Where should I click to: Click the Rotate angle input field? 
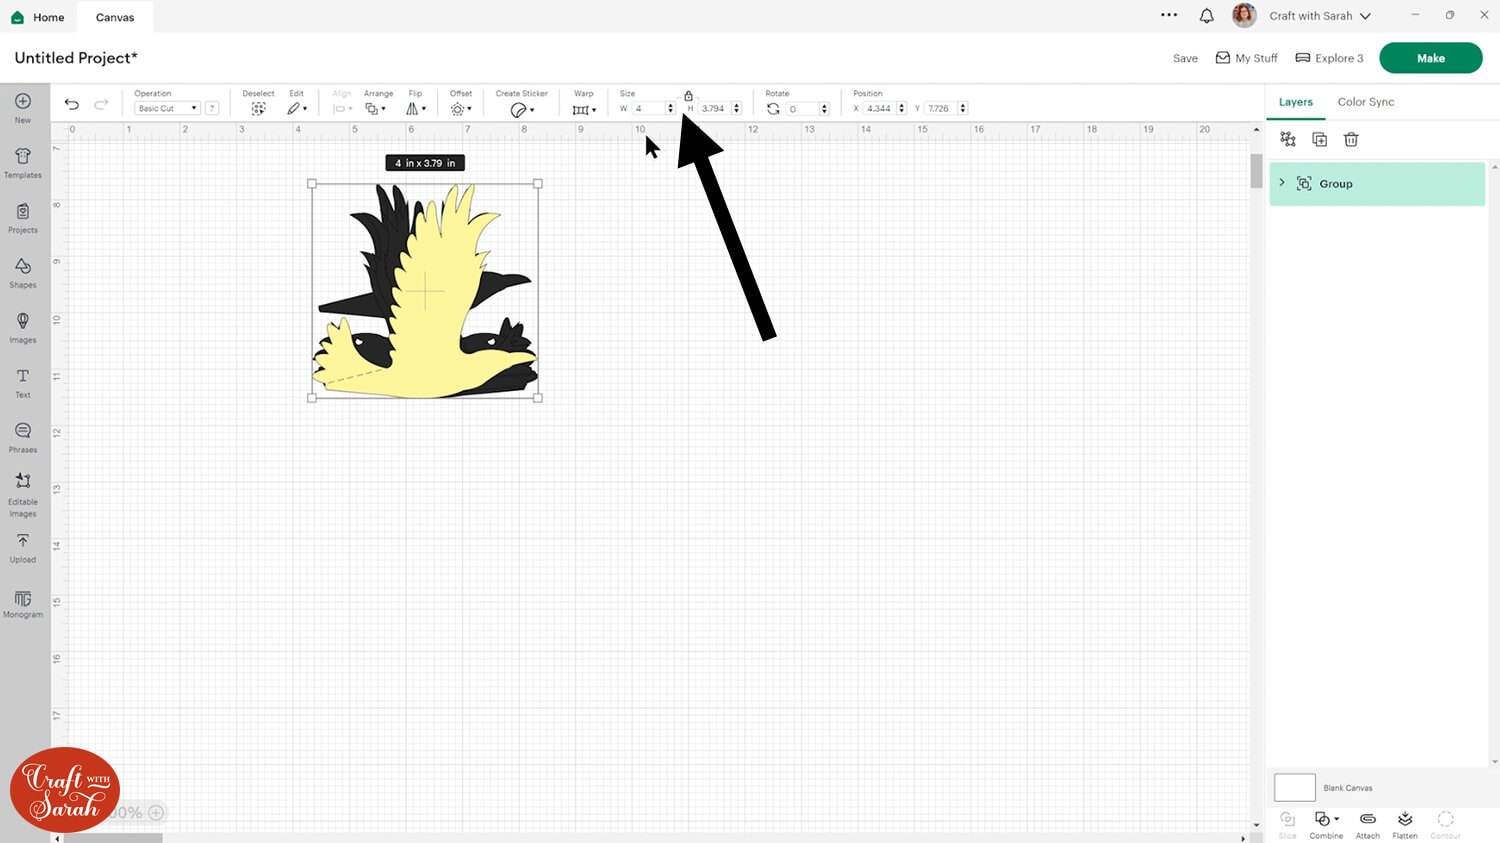point(803,108)
